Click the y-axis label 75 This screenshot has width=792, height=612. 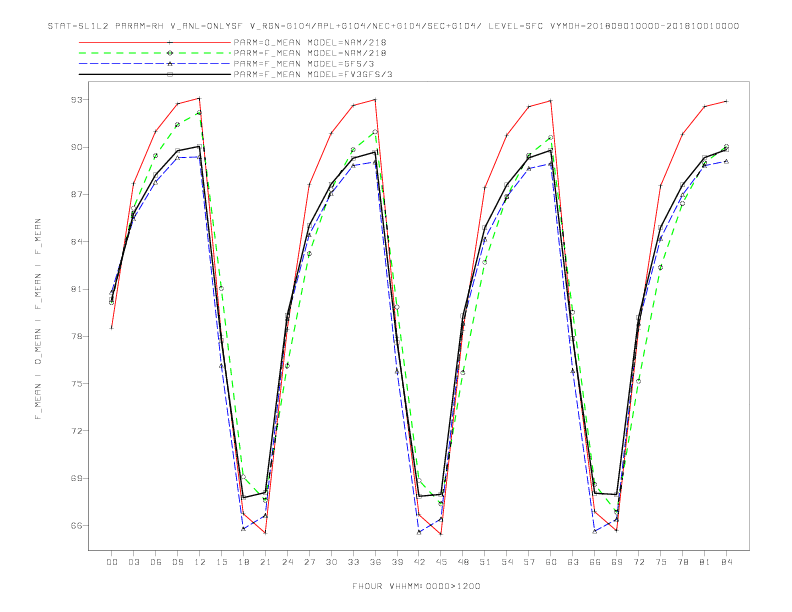click(76, 384)
